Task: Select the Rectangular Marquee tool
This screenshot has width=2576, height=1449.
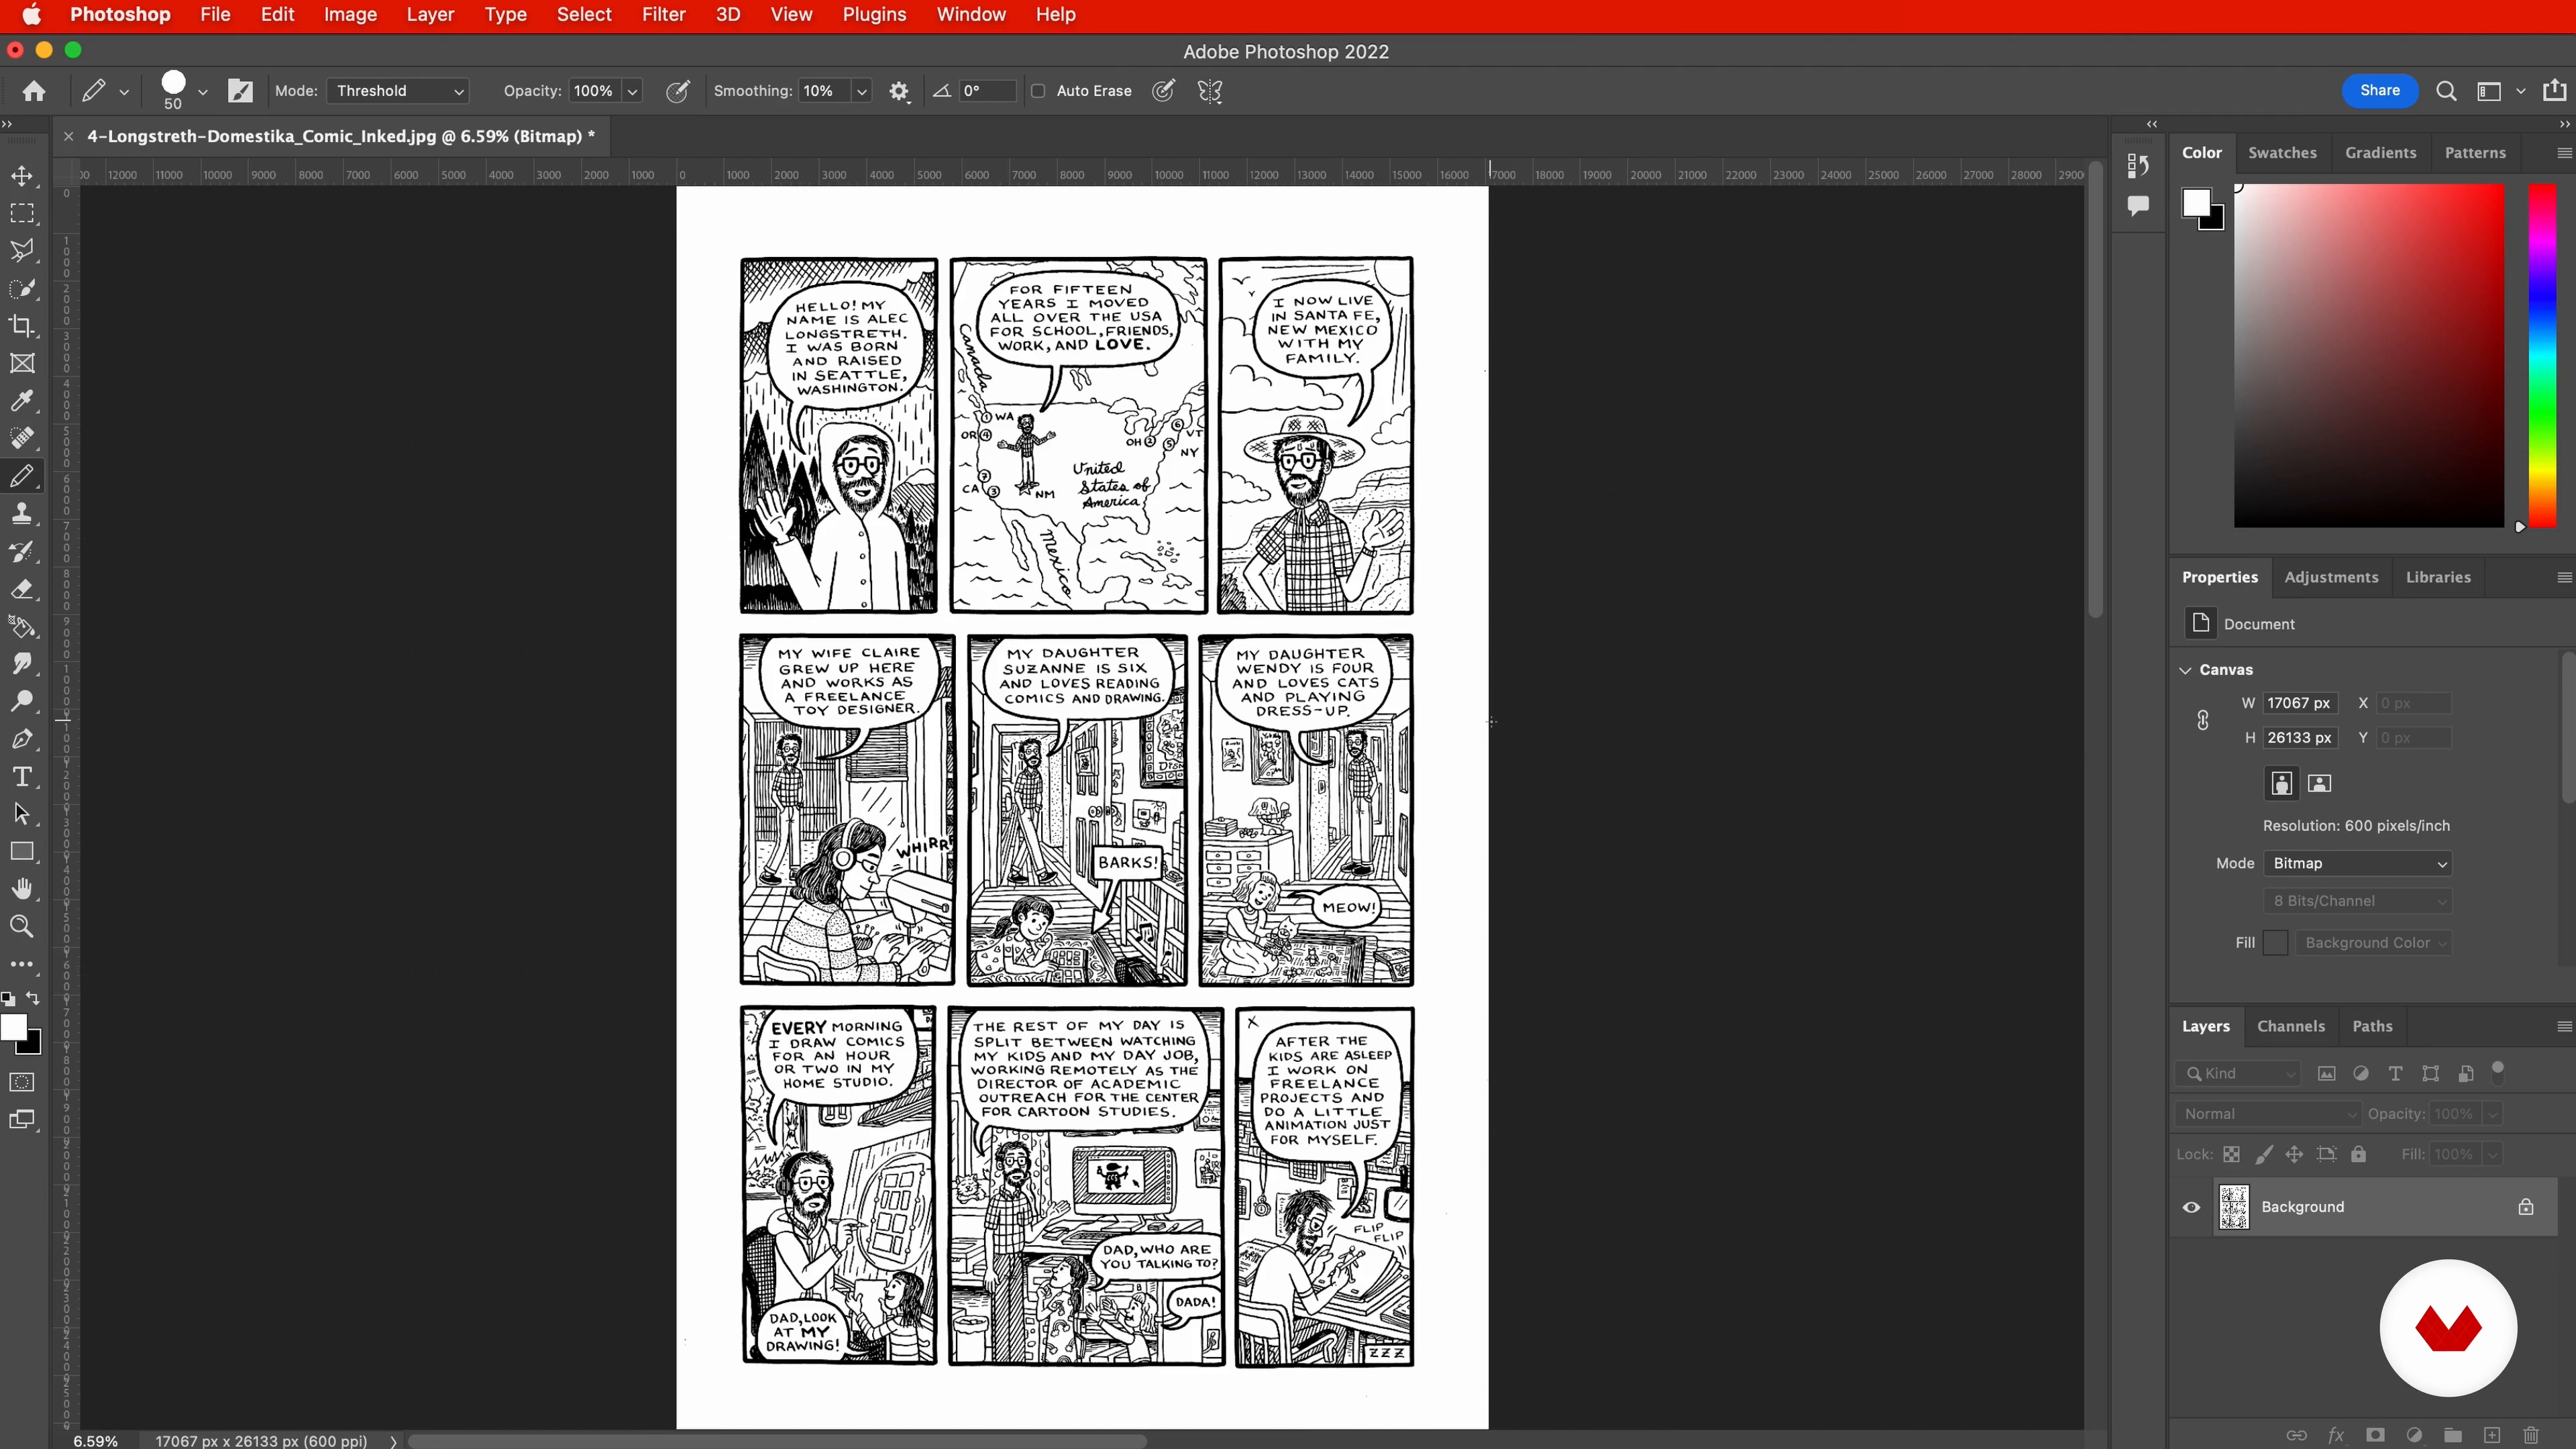Action: coord(22,213)
